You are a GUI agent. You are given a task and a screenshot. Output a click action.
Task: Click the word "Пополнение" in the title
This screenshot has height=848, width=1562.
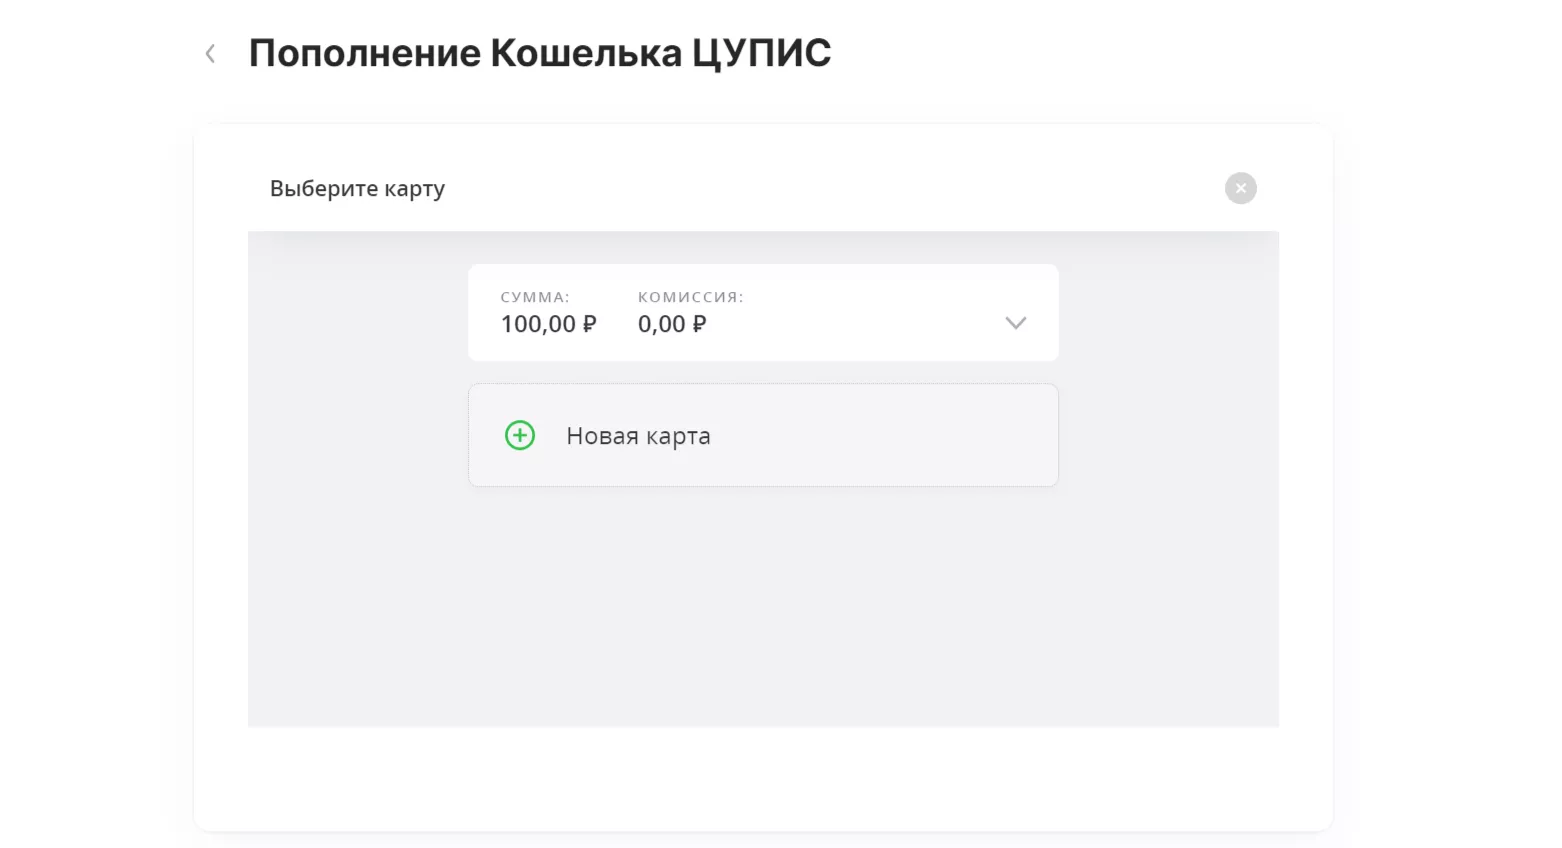365,53
